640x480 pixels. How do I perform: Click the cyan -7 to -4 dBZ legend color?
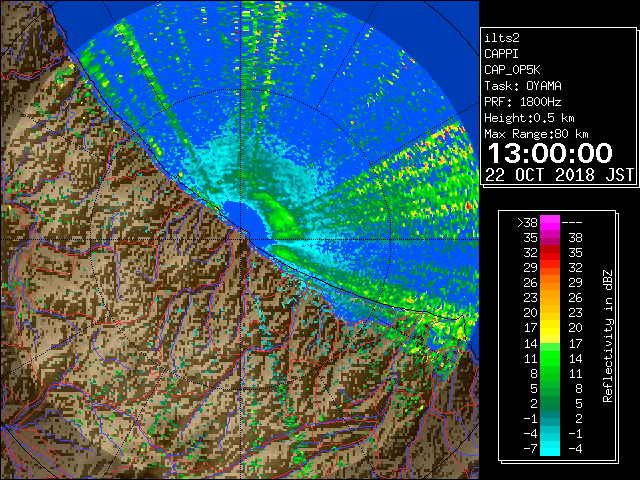click(x=550, y=448)
